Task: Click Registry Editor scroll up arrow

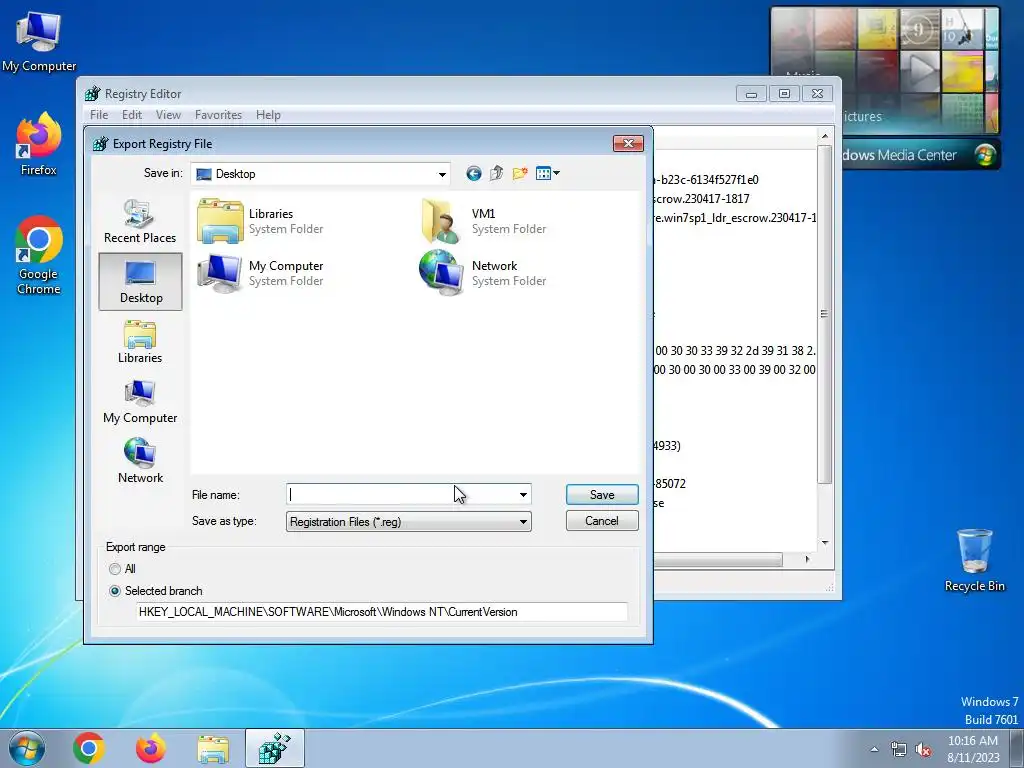Action: coord(825,136)
